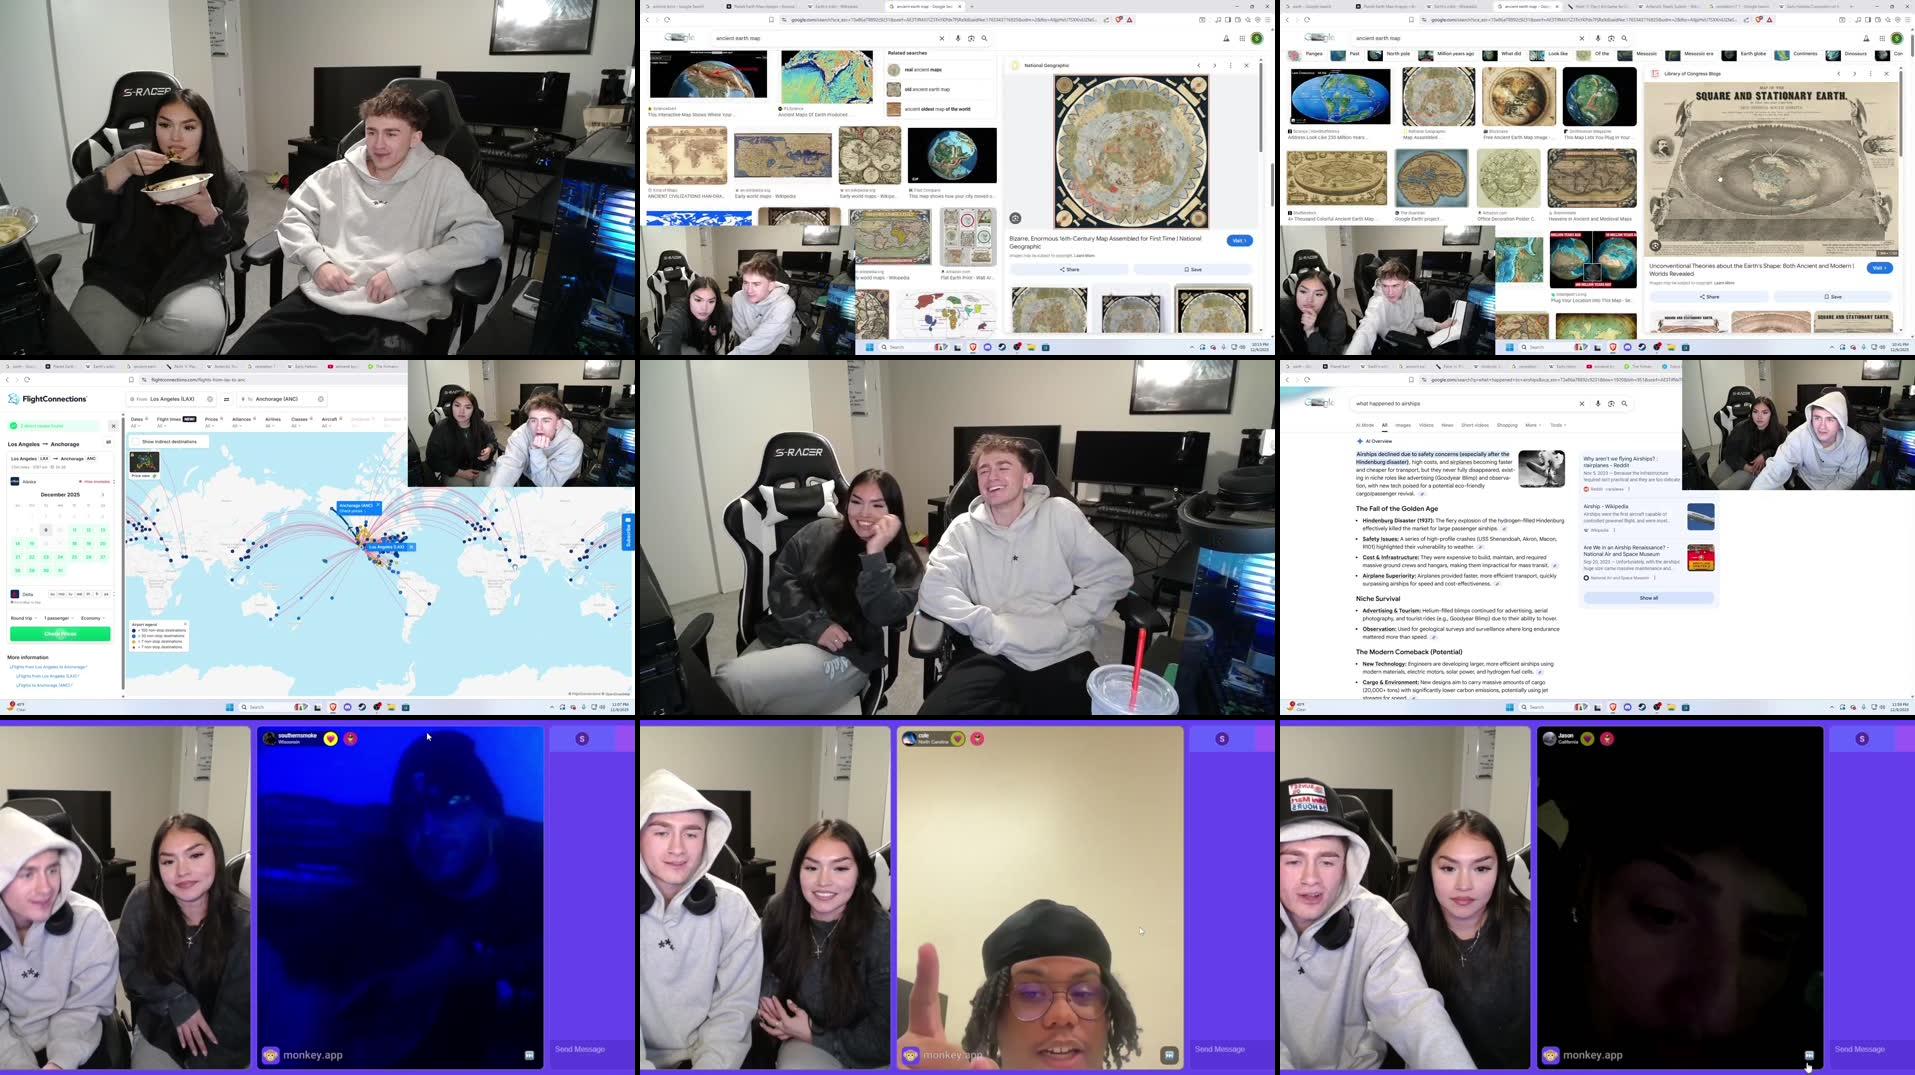This screenshot has width=1915, height=1075.
Task: Select the ancient earth map Google Search tab
Action: (x=927, y=6)
